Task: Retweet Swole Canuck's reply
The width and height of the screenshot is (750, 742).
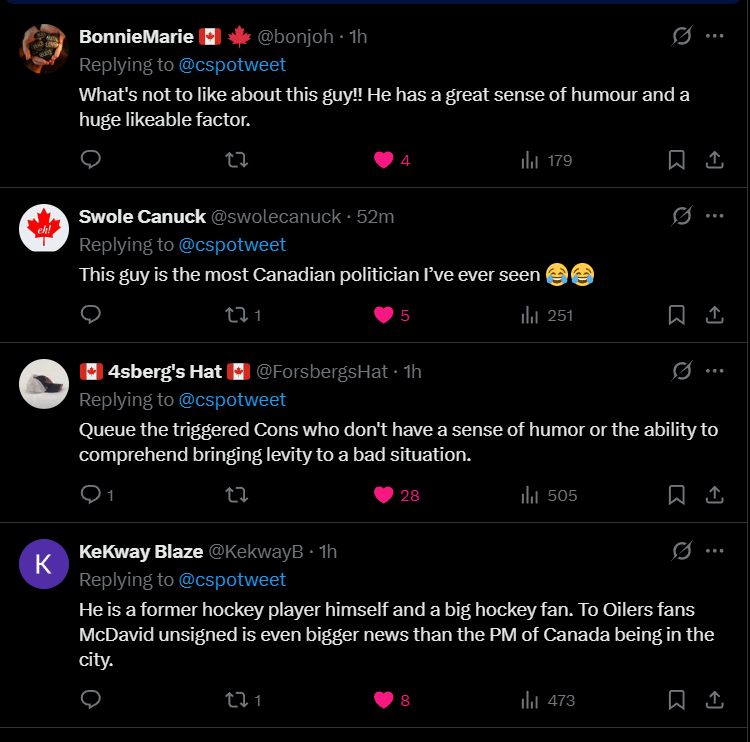Action: (x=237, y=315)
